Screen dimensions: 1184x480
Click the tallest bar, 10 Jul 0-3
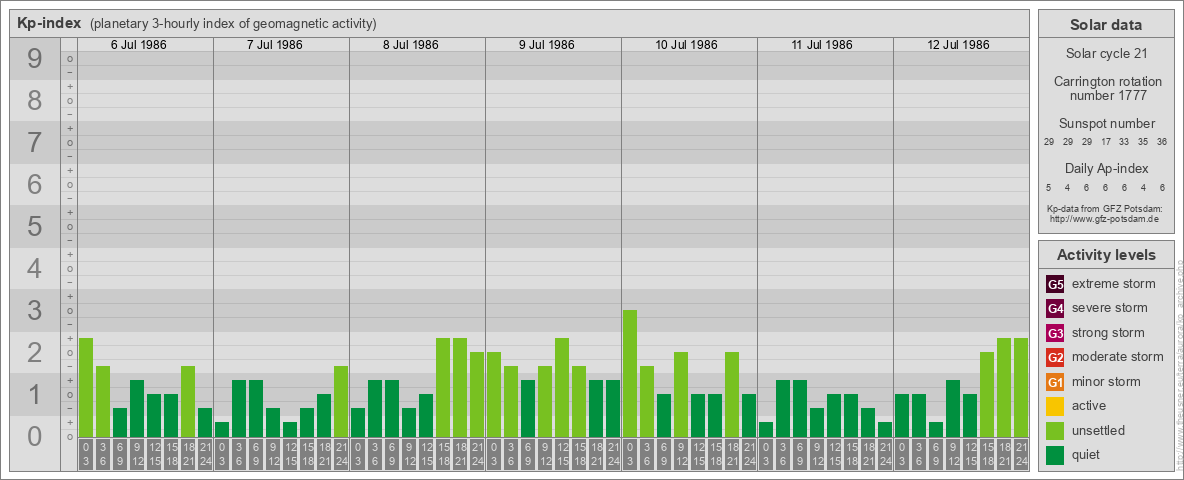630,373
